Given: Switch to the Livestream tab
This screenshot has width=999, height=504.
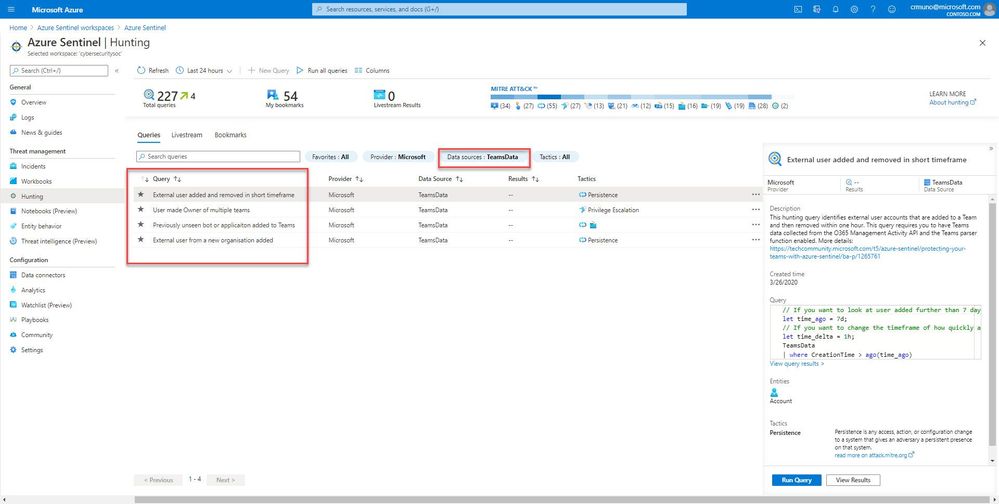Looking at the screenshot, I should pyautogui.click(x=187, y=135).
